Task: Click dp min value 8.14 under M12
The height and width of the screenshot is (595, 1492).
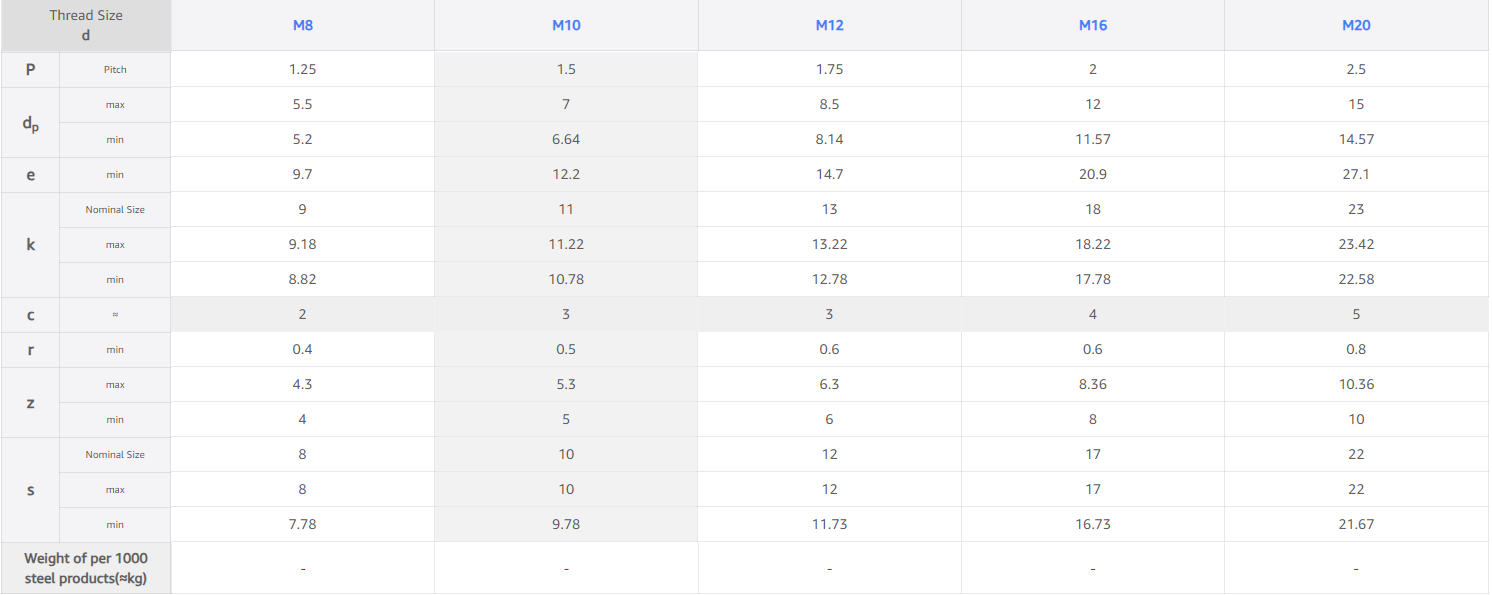Action: (829, 139)
